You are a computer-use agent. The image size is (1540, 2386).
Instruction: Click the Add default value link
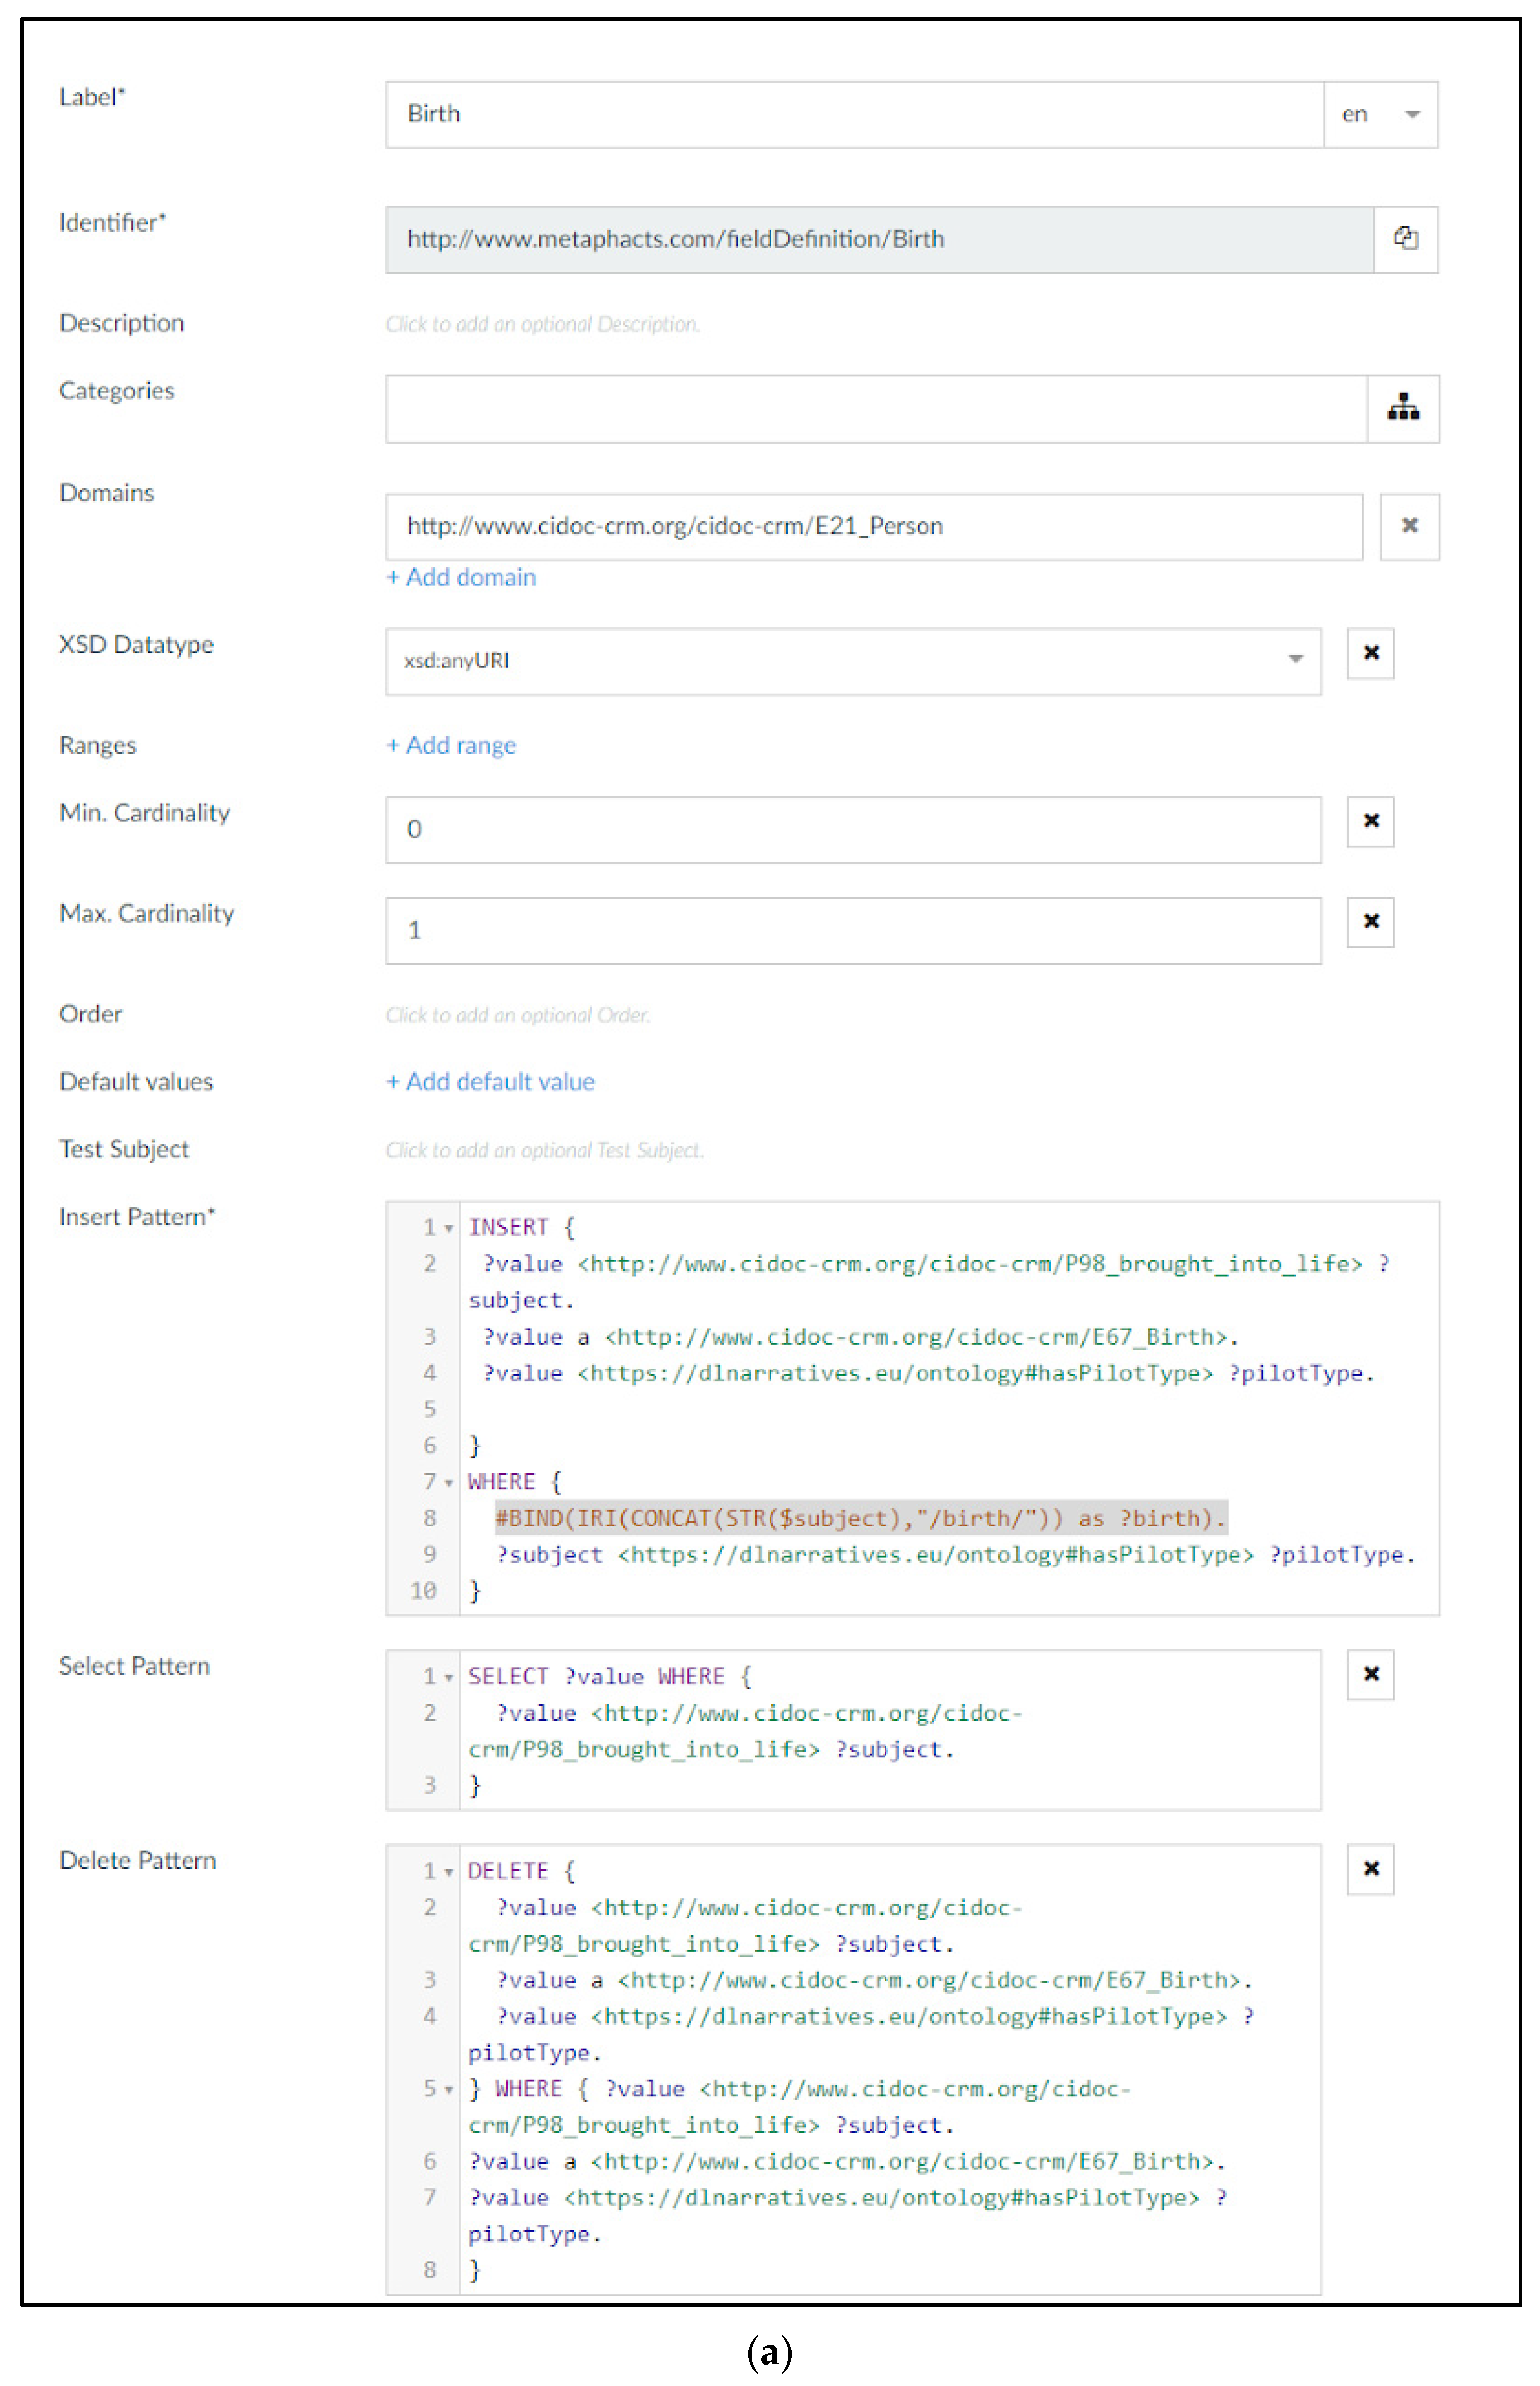(490, 1081)
